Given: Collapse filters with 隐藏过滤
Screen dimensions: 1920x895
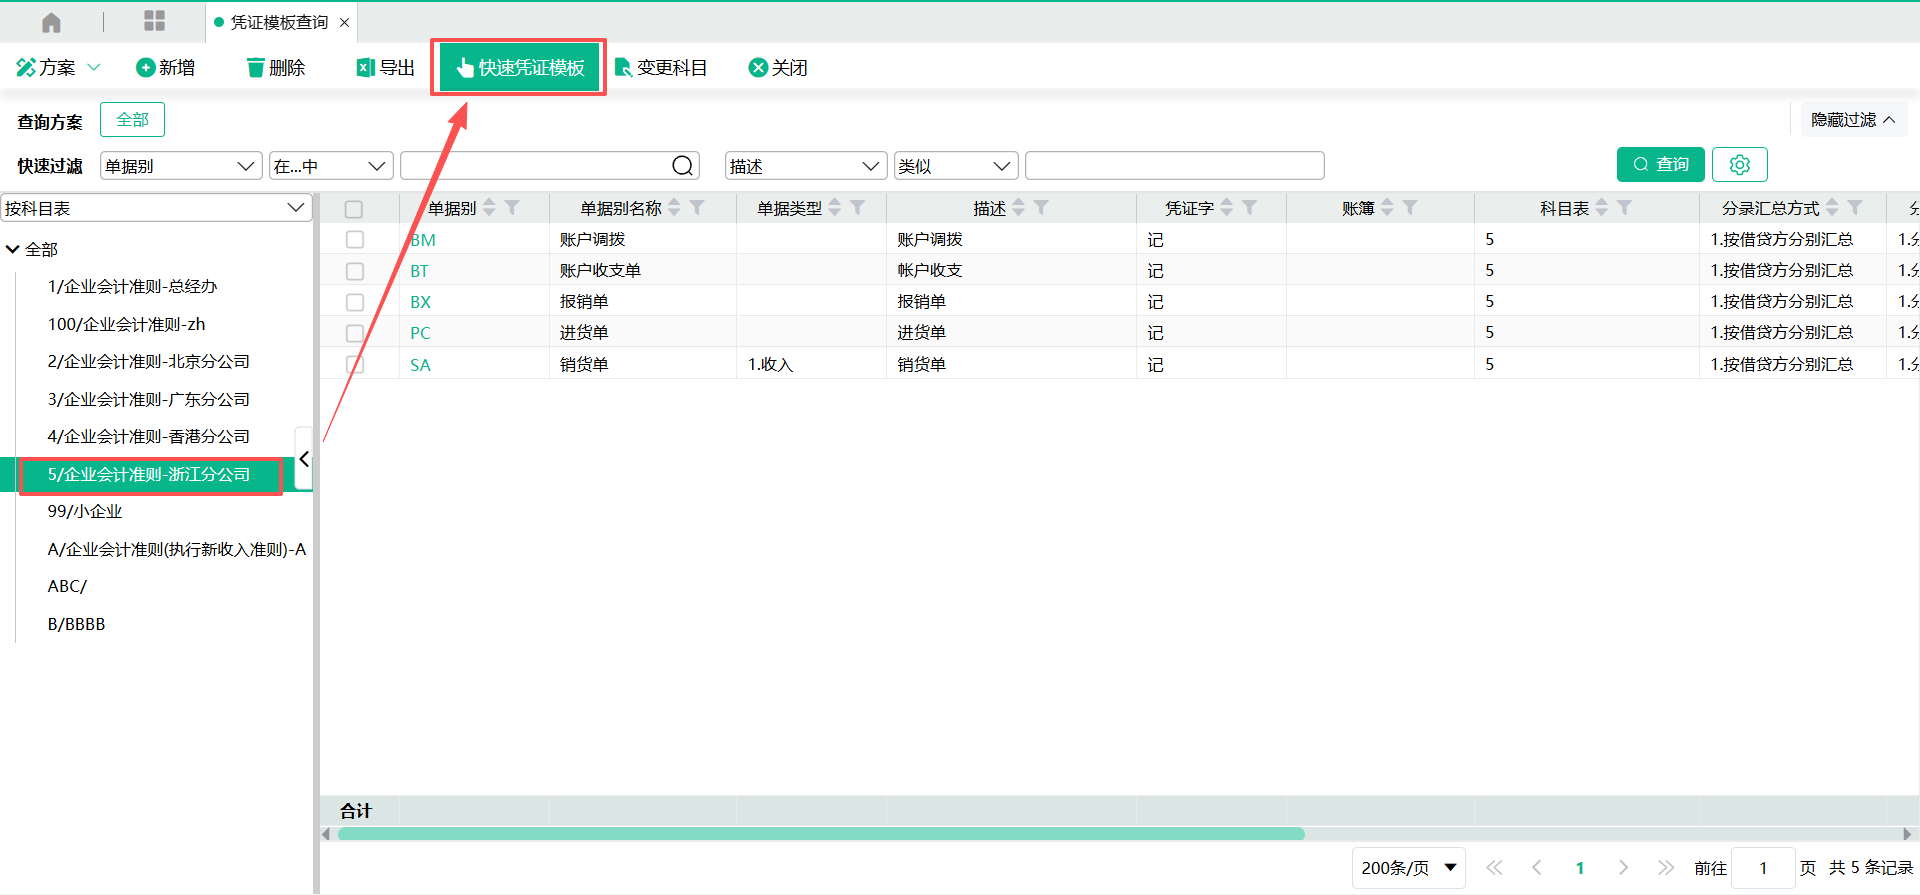Looking at the screenshot, I should (x=1853, y=120).
